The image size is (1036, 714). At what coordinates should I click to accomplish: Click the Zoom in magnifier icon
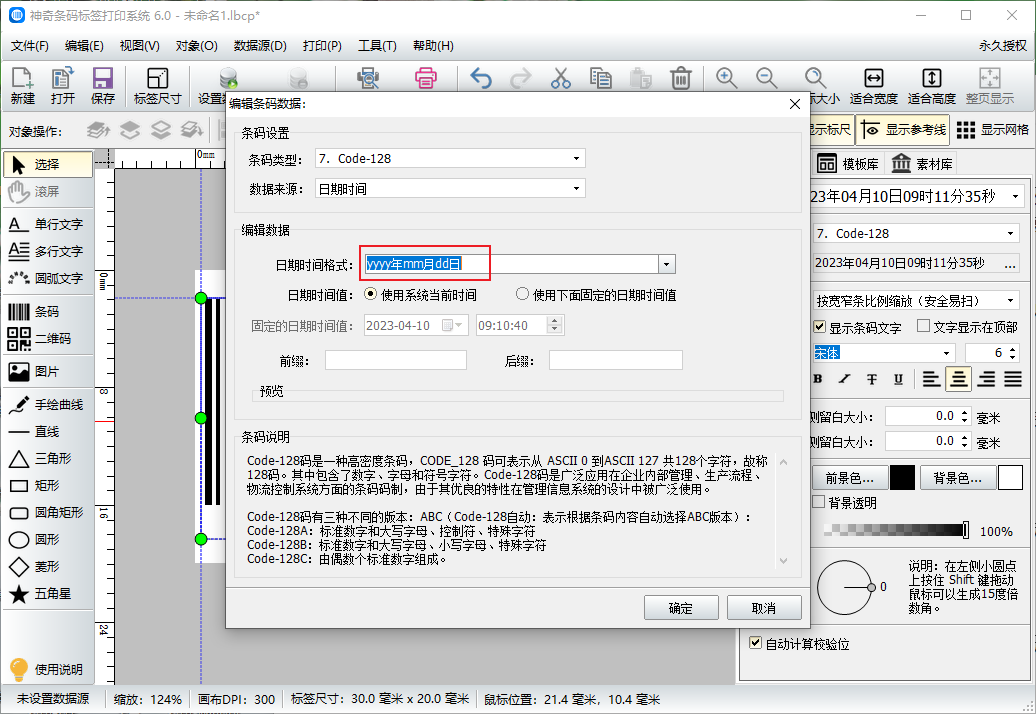point(726,79)
